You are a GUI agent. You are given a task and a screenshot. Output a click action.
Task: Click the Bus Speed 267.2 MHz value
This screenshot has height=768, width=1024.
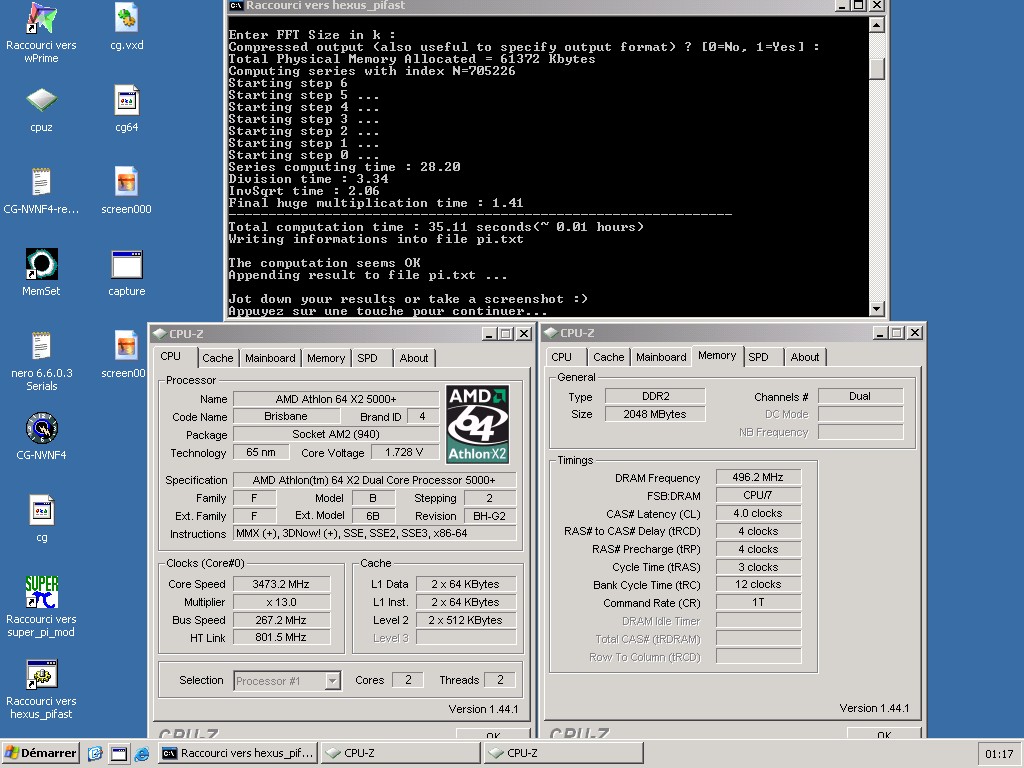pos(281,620)
